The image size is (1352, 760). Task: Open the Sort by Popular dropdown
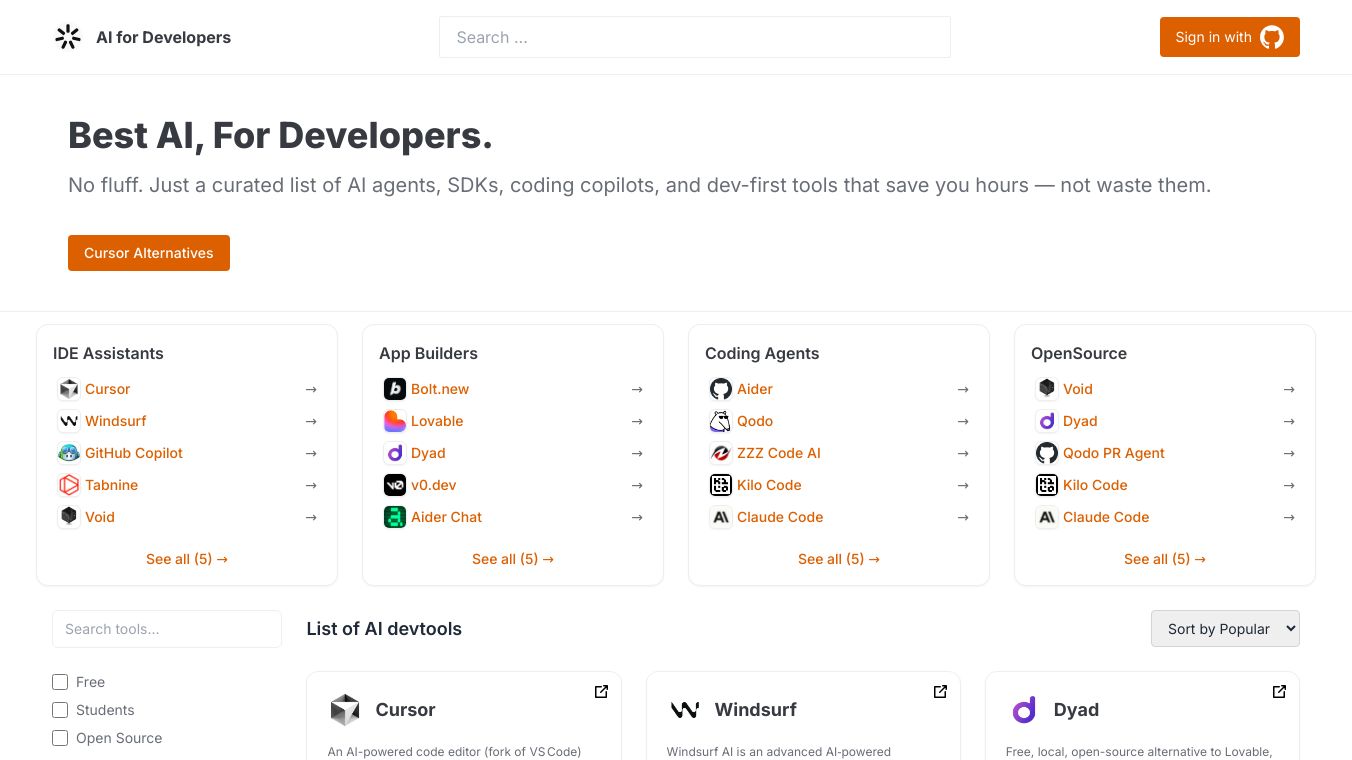tap(1225, 629)
